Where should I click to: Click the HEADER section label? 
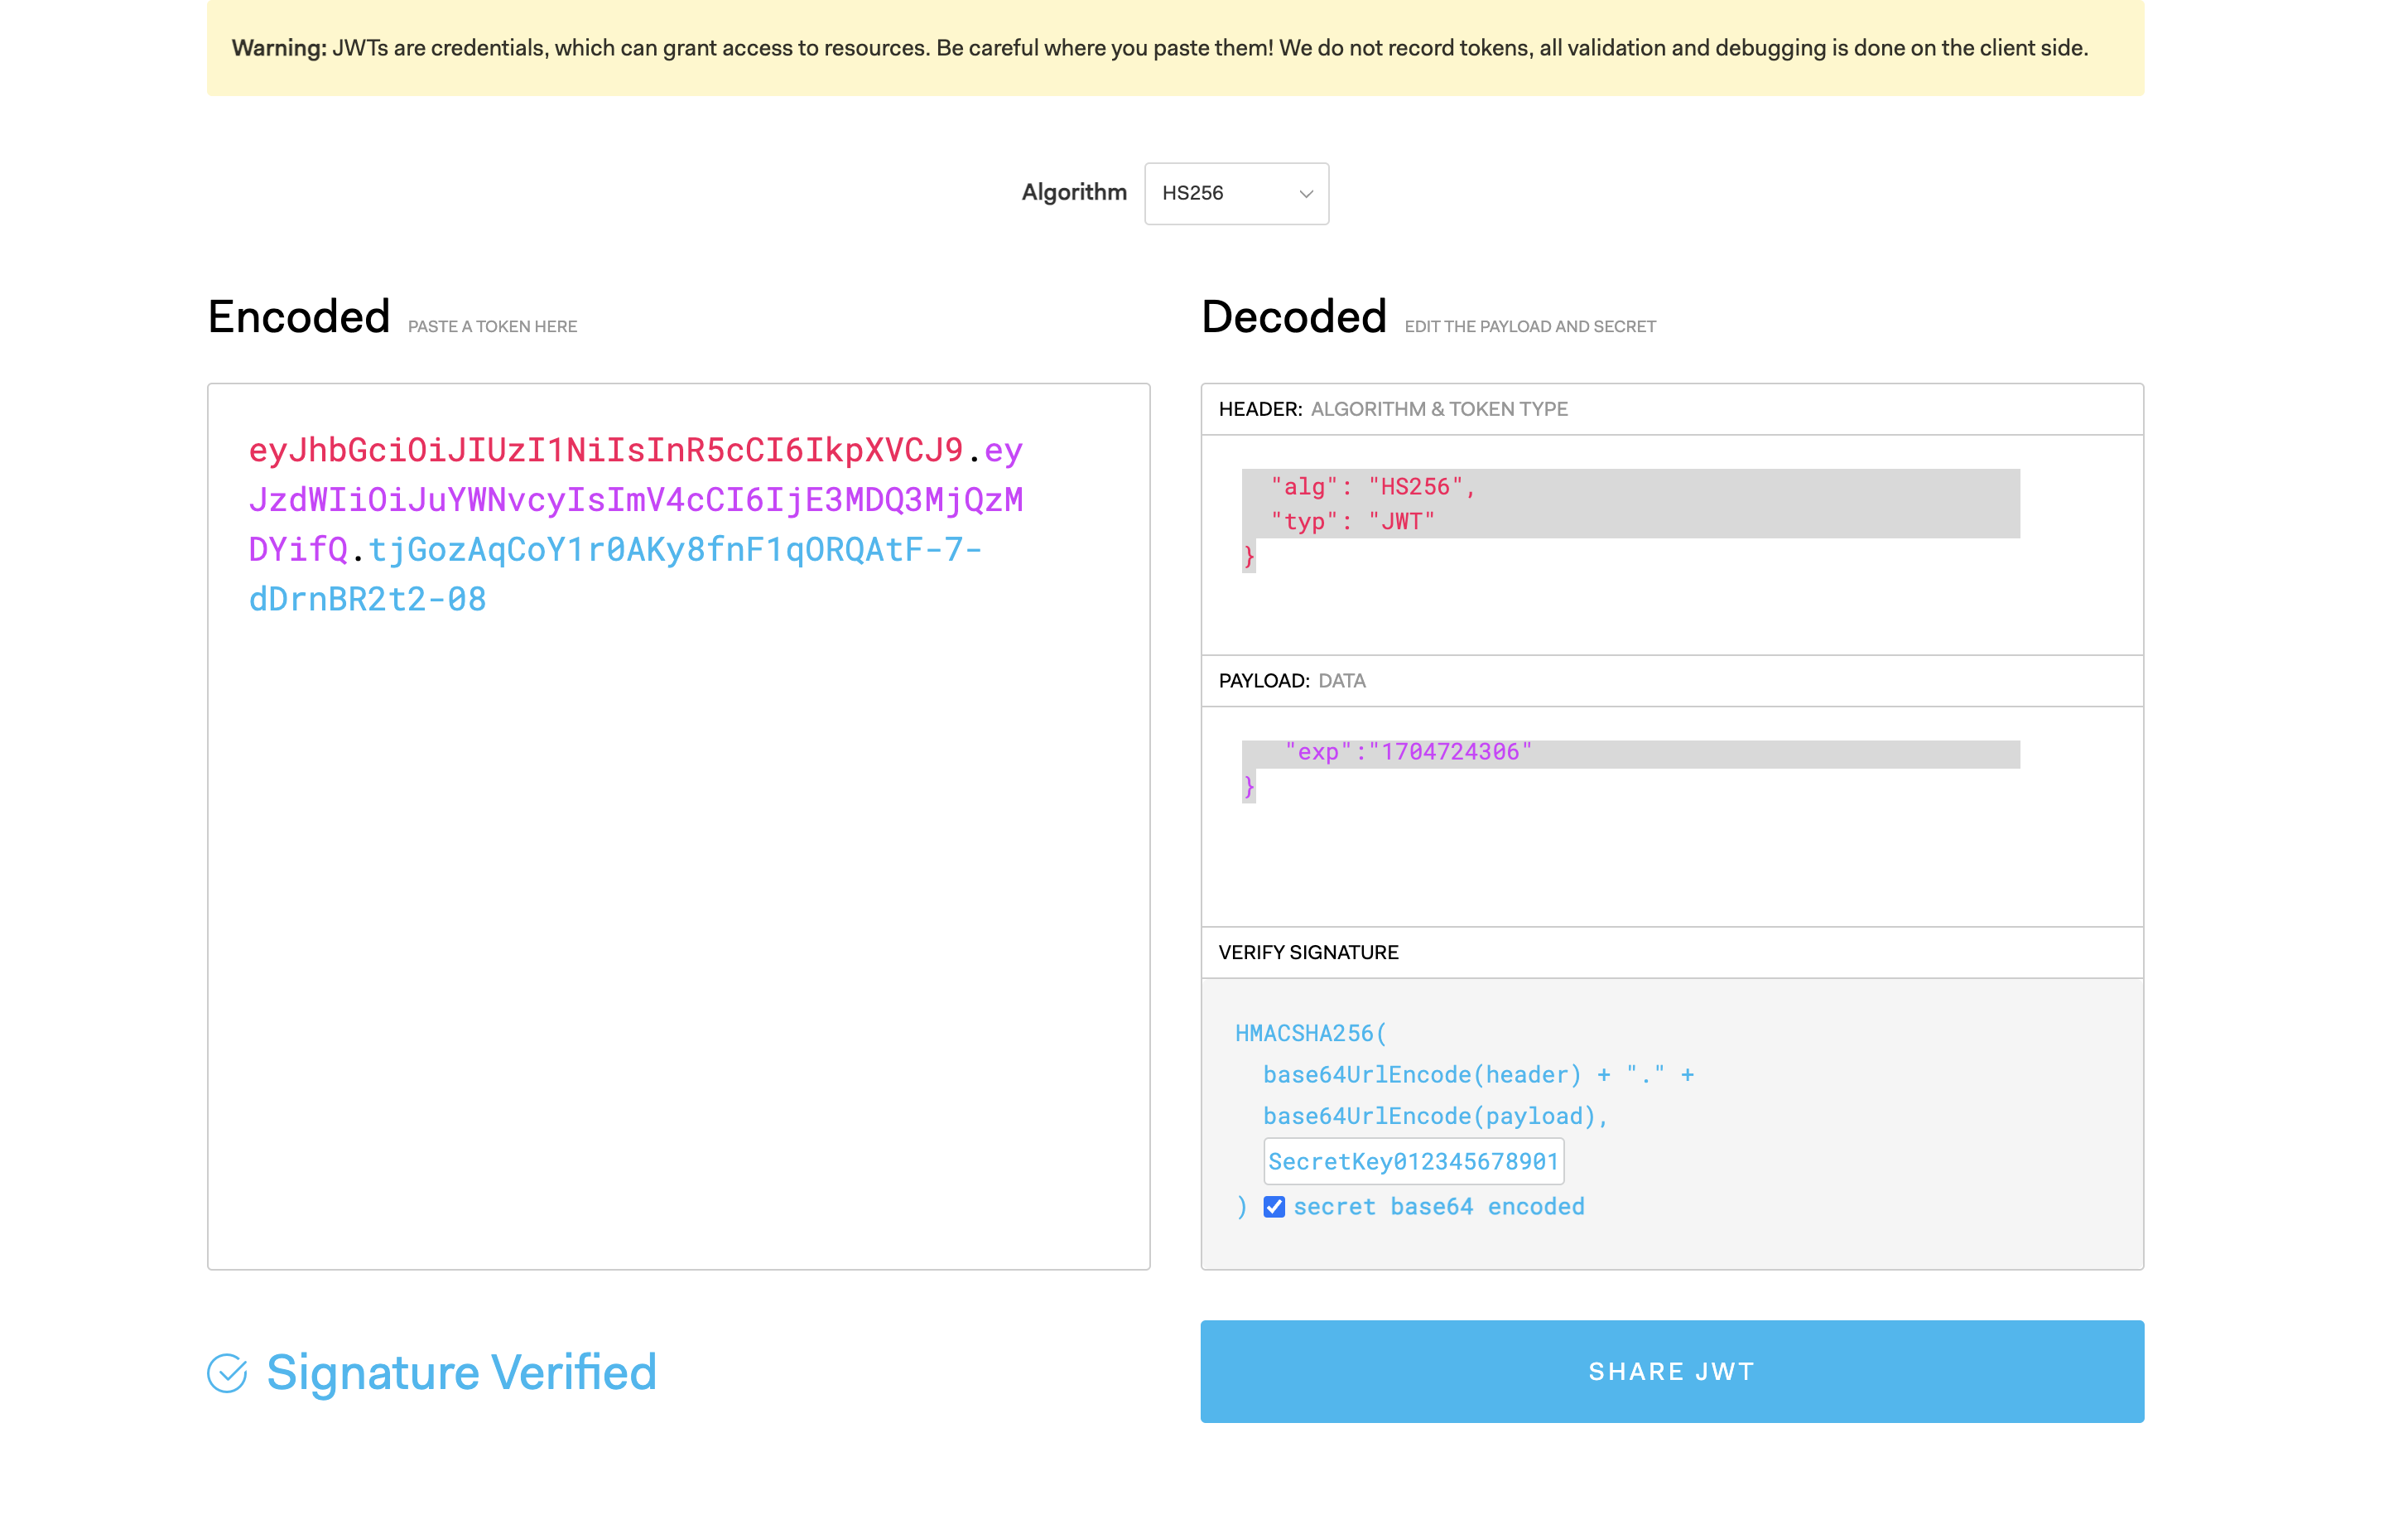(x=1260, y=409)
